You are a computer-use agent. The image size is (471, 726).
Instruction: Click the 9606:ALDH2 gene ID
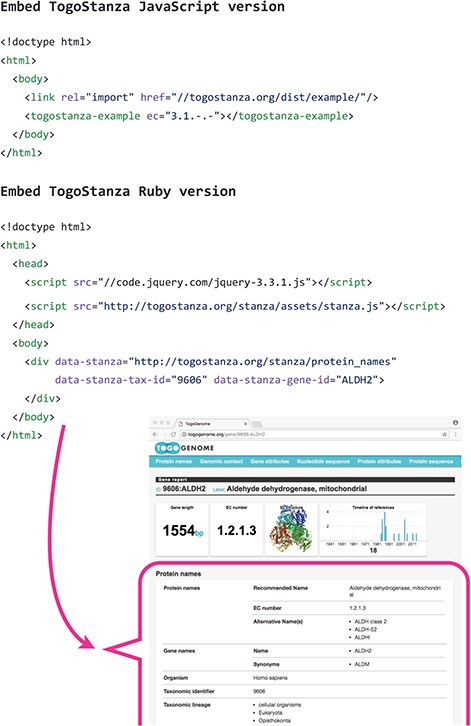[x=184, y=488]
